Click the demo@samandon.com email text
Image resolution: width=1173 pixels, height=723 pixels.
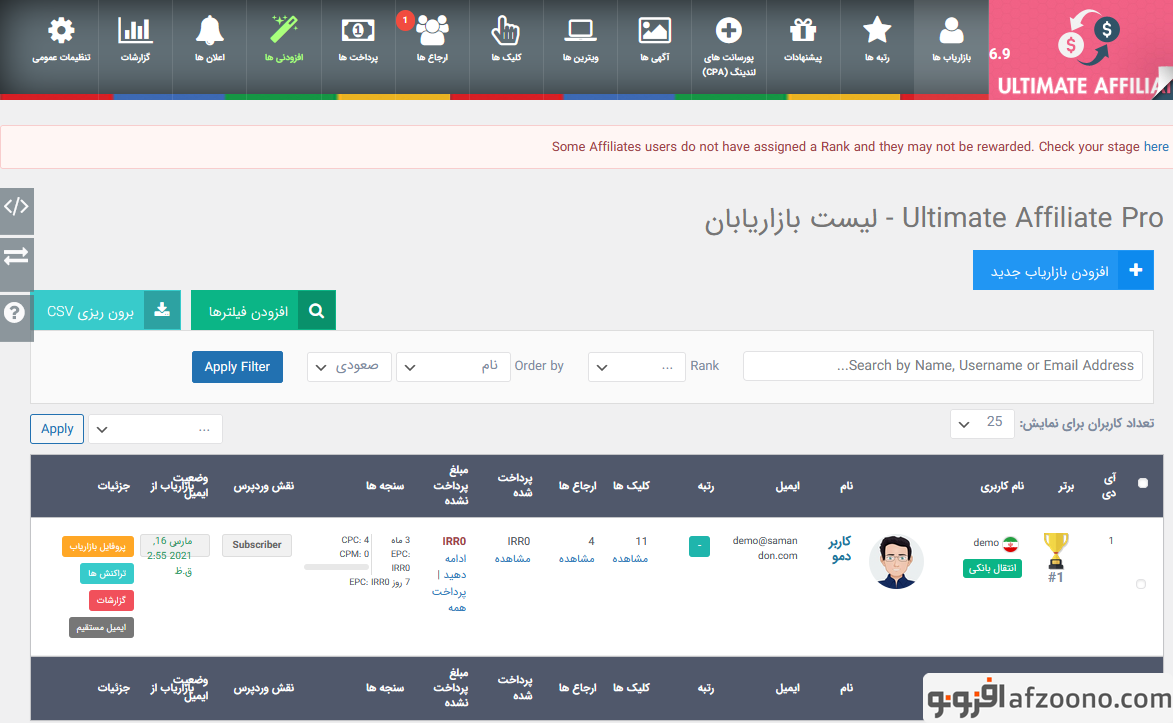[765, 548]
